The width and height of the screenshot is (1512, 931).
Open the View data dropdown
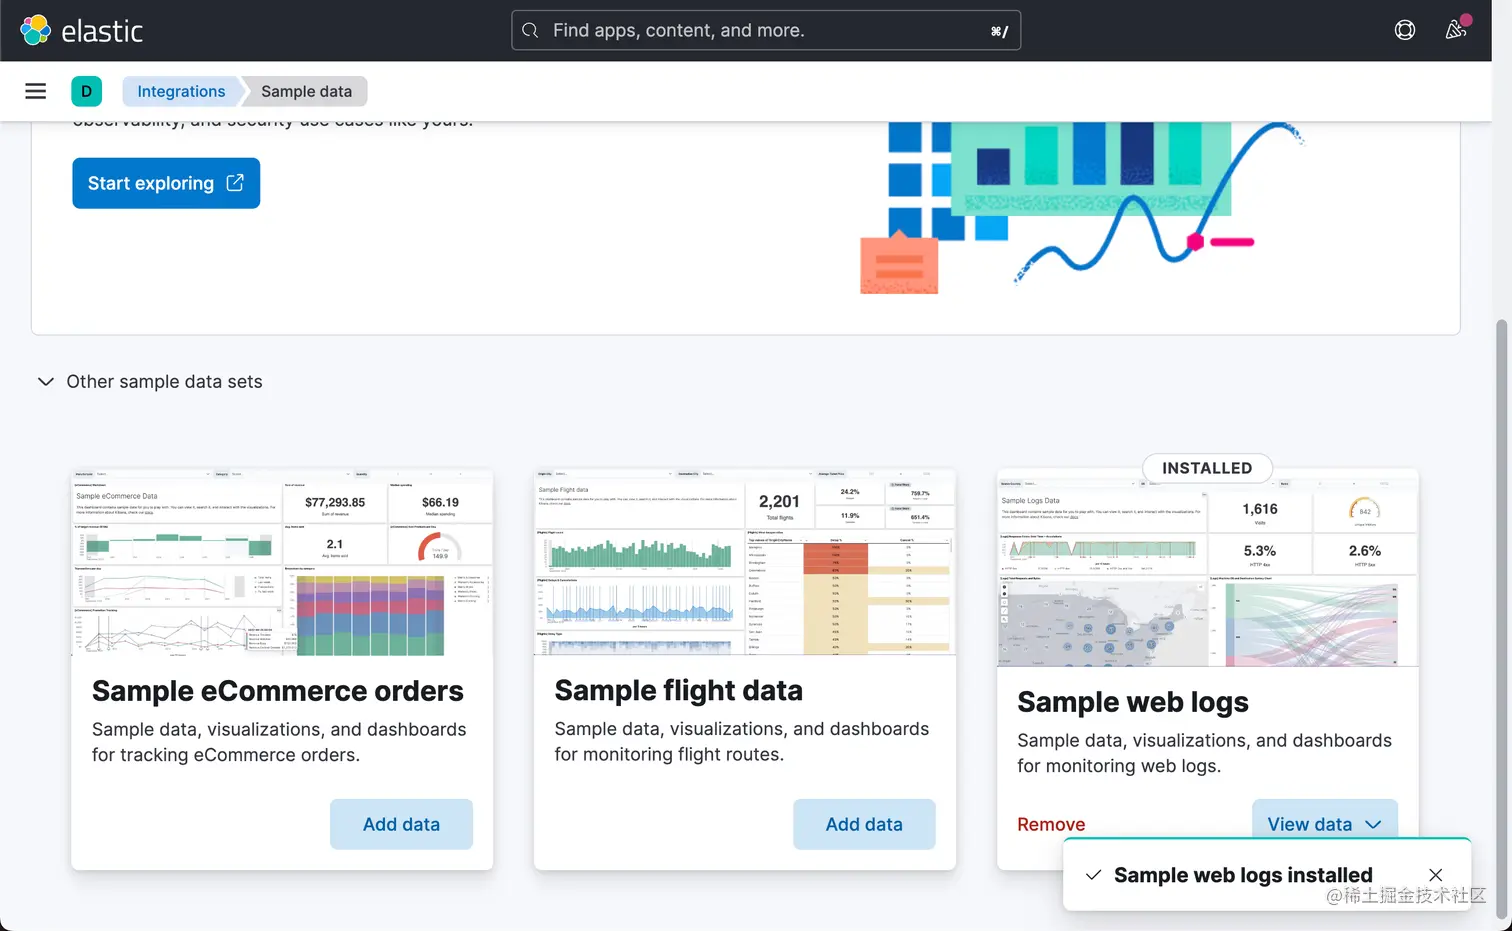[1325, 822]
